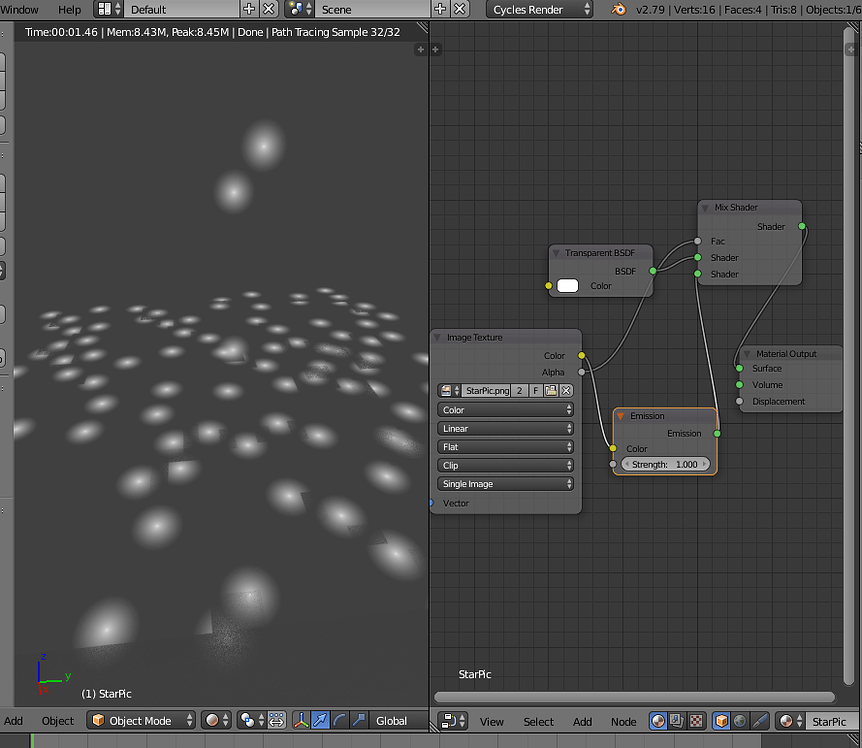Click node editor vertical scrollbar

point(849,356)
